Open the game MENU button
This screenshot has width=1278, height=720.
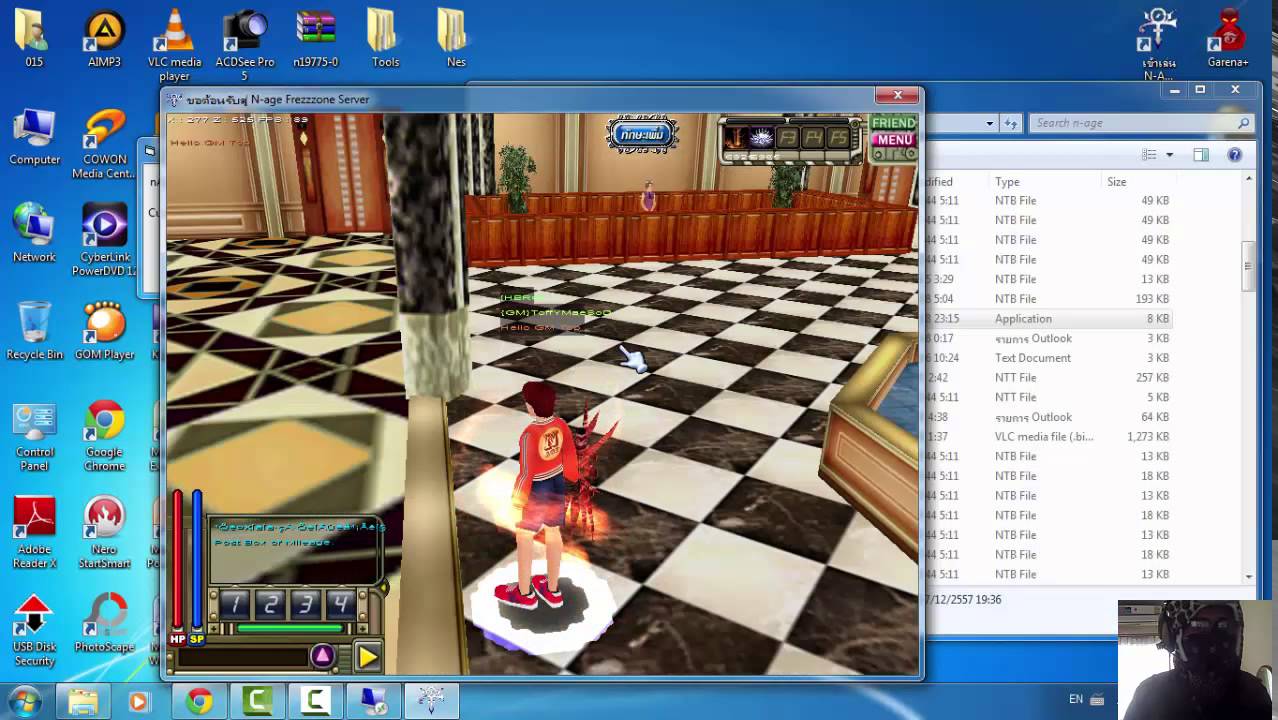pyautogui.click(x=893, y=140)
